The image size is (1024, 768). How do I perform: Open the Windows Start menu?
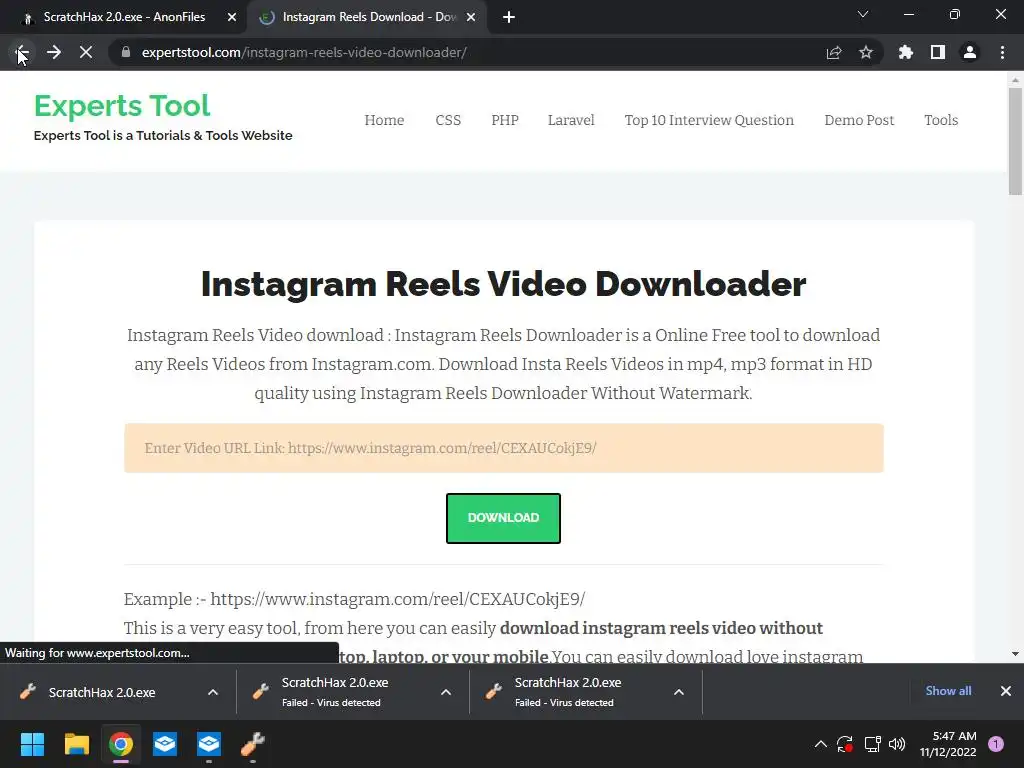32,744
